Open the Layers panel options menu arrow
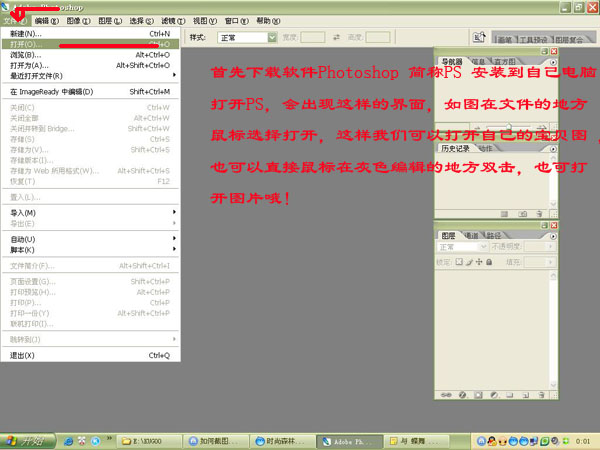This screenshot has height=450, width=600. pyautogui.click(x=553, y=236)
